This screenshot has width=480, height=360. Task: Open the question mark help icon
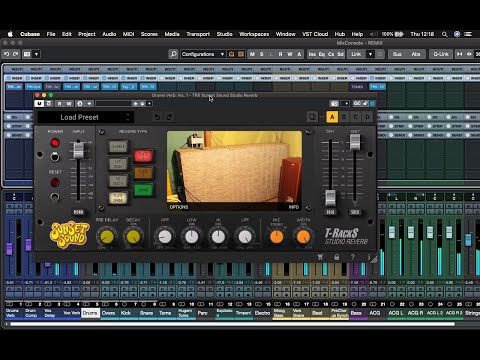(353, 257)
